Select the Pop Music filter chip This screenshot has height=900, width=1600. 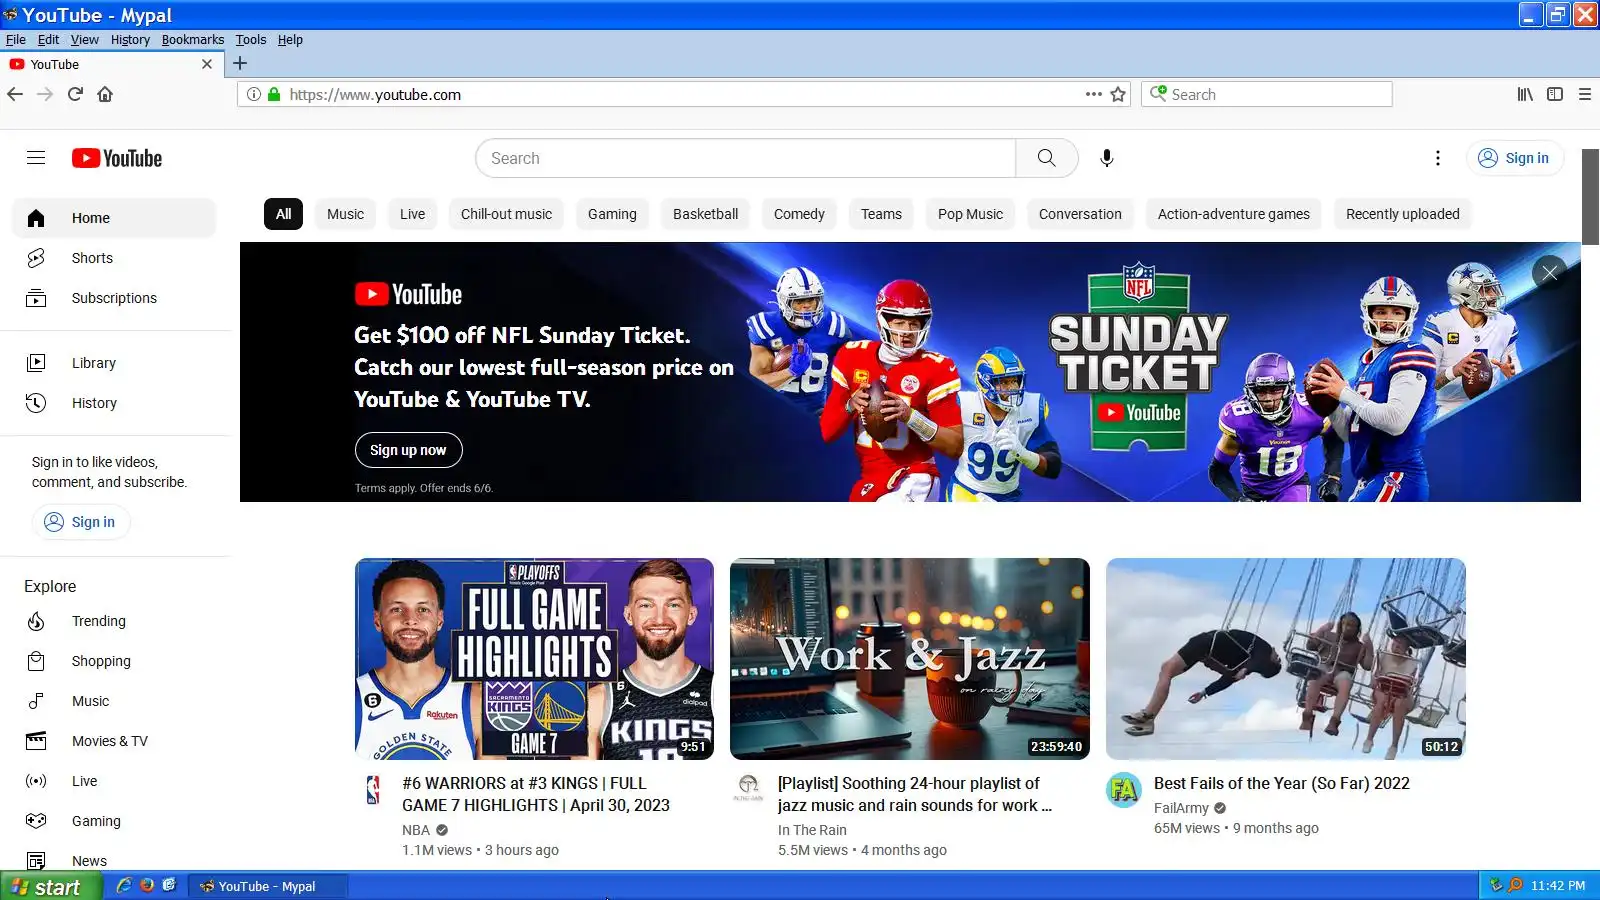[970, 214]
